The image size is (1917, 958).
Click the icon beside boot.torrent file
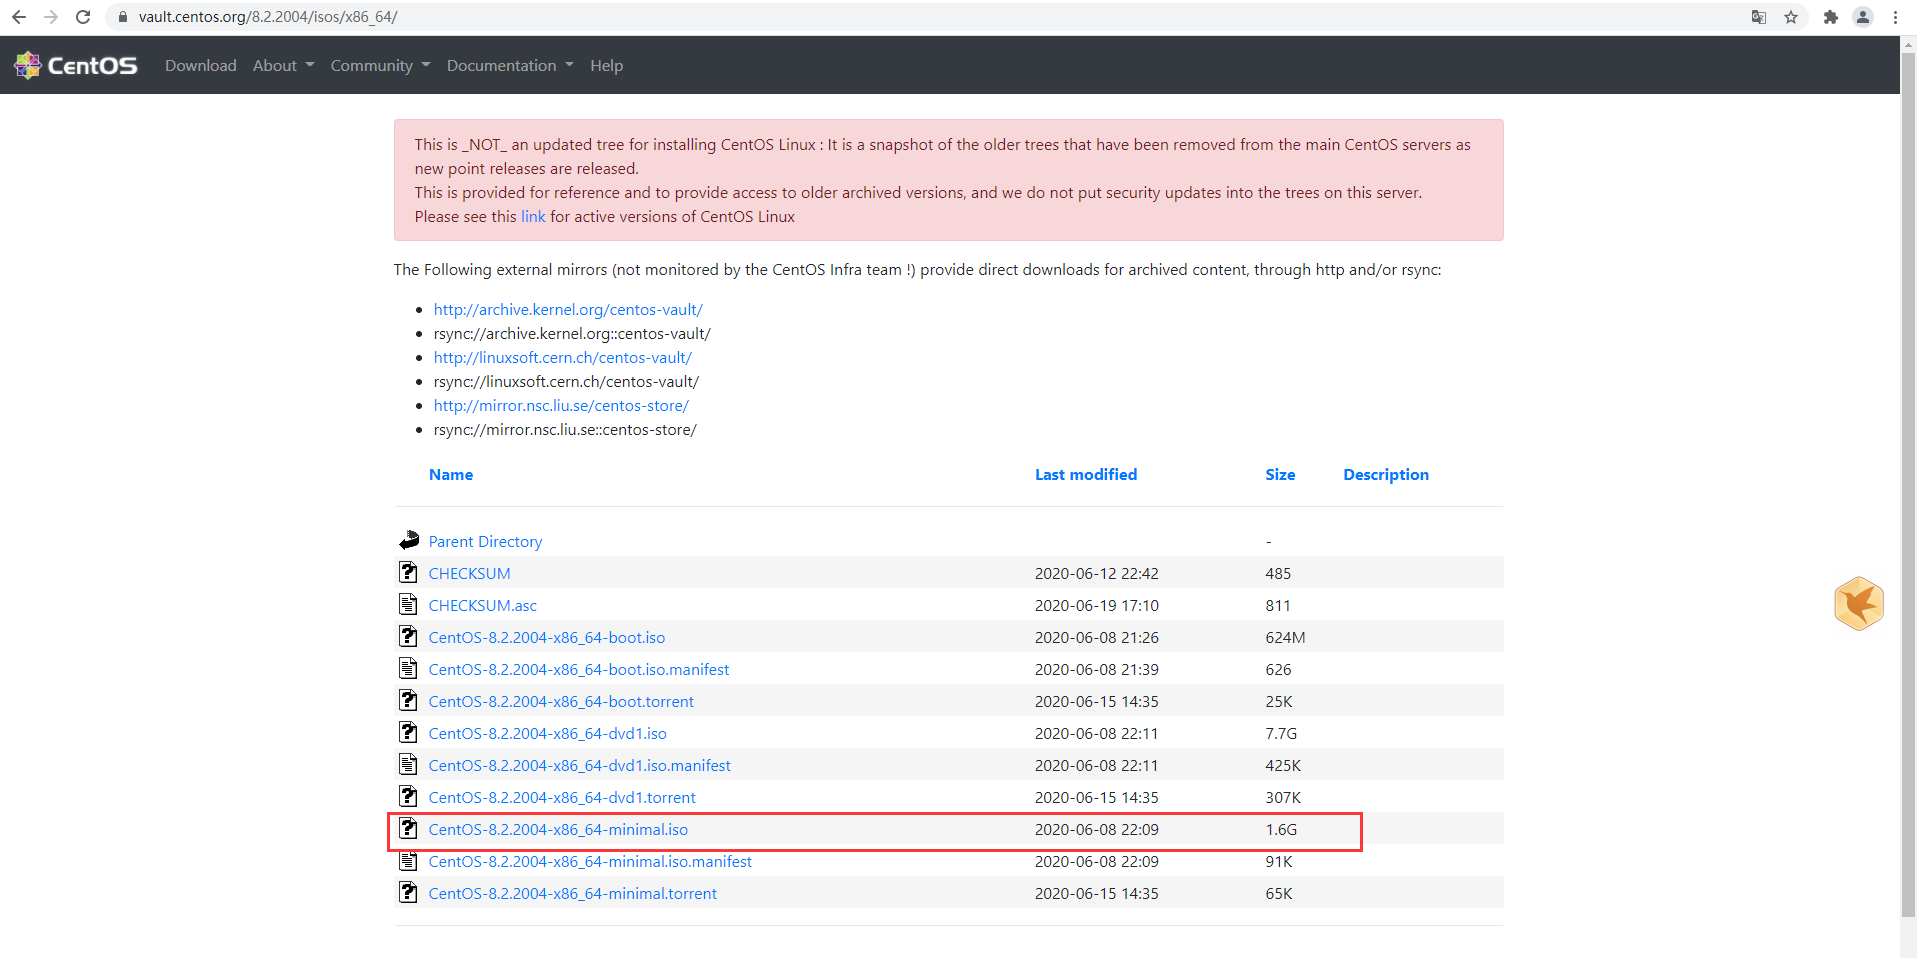(x=408, y=700)
